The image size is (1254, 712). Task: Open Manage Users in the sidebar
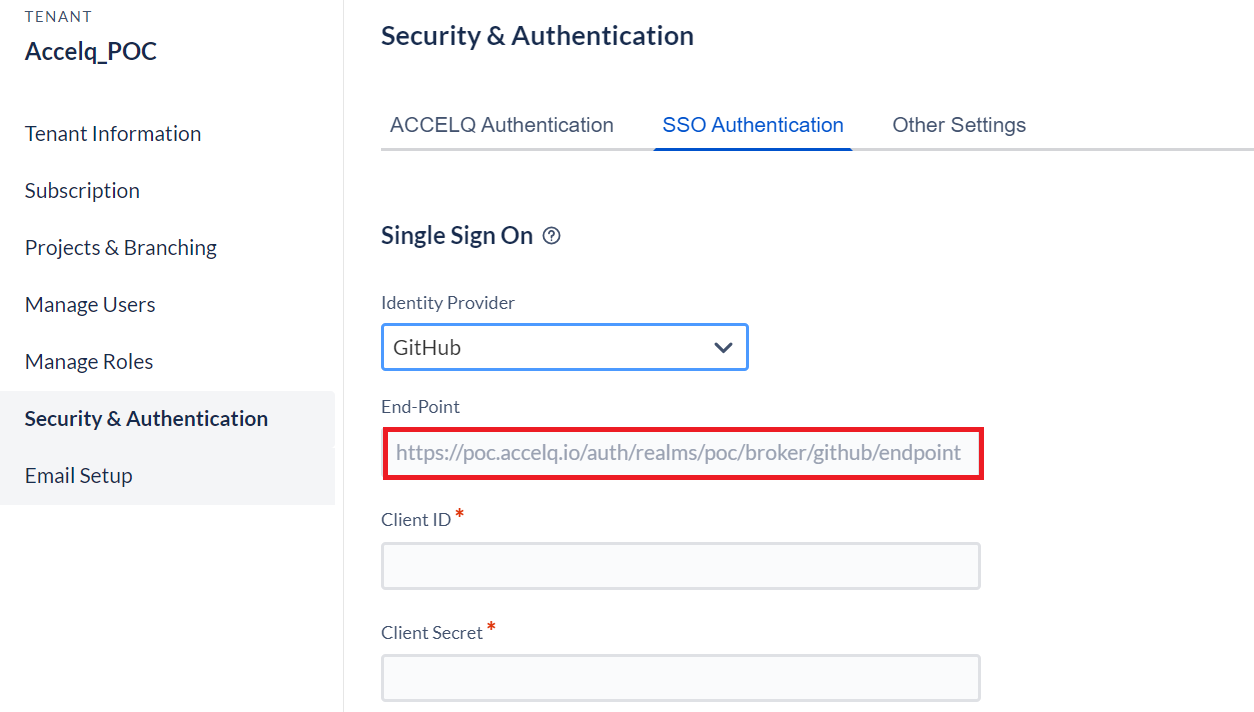pos(90,305)
